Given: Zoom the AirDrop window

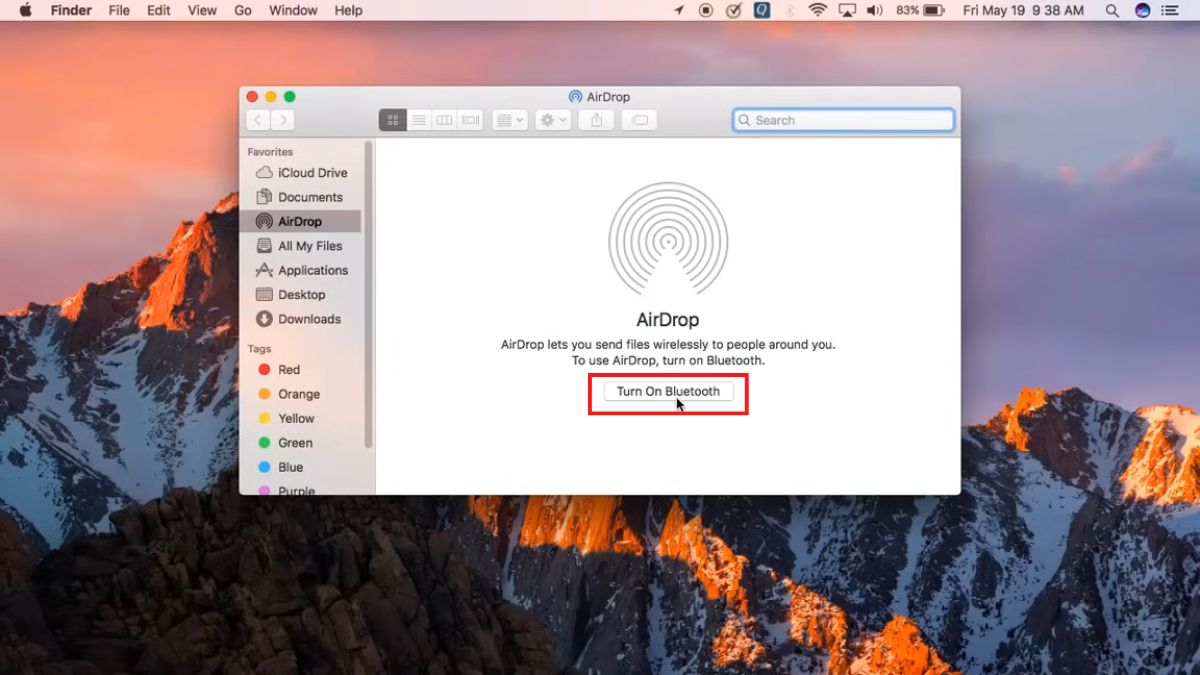Looking at the screenshot, I should pyautogui.click(x=290, y=97).
